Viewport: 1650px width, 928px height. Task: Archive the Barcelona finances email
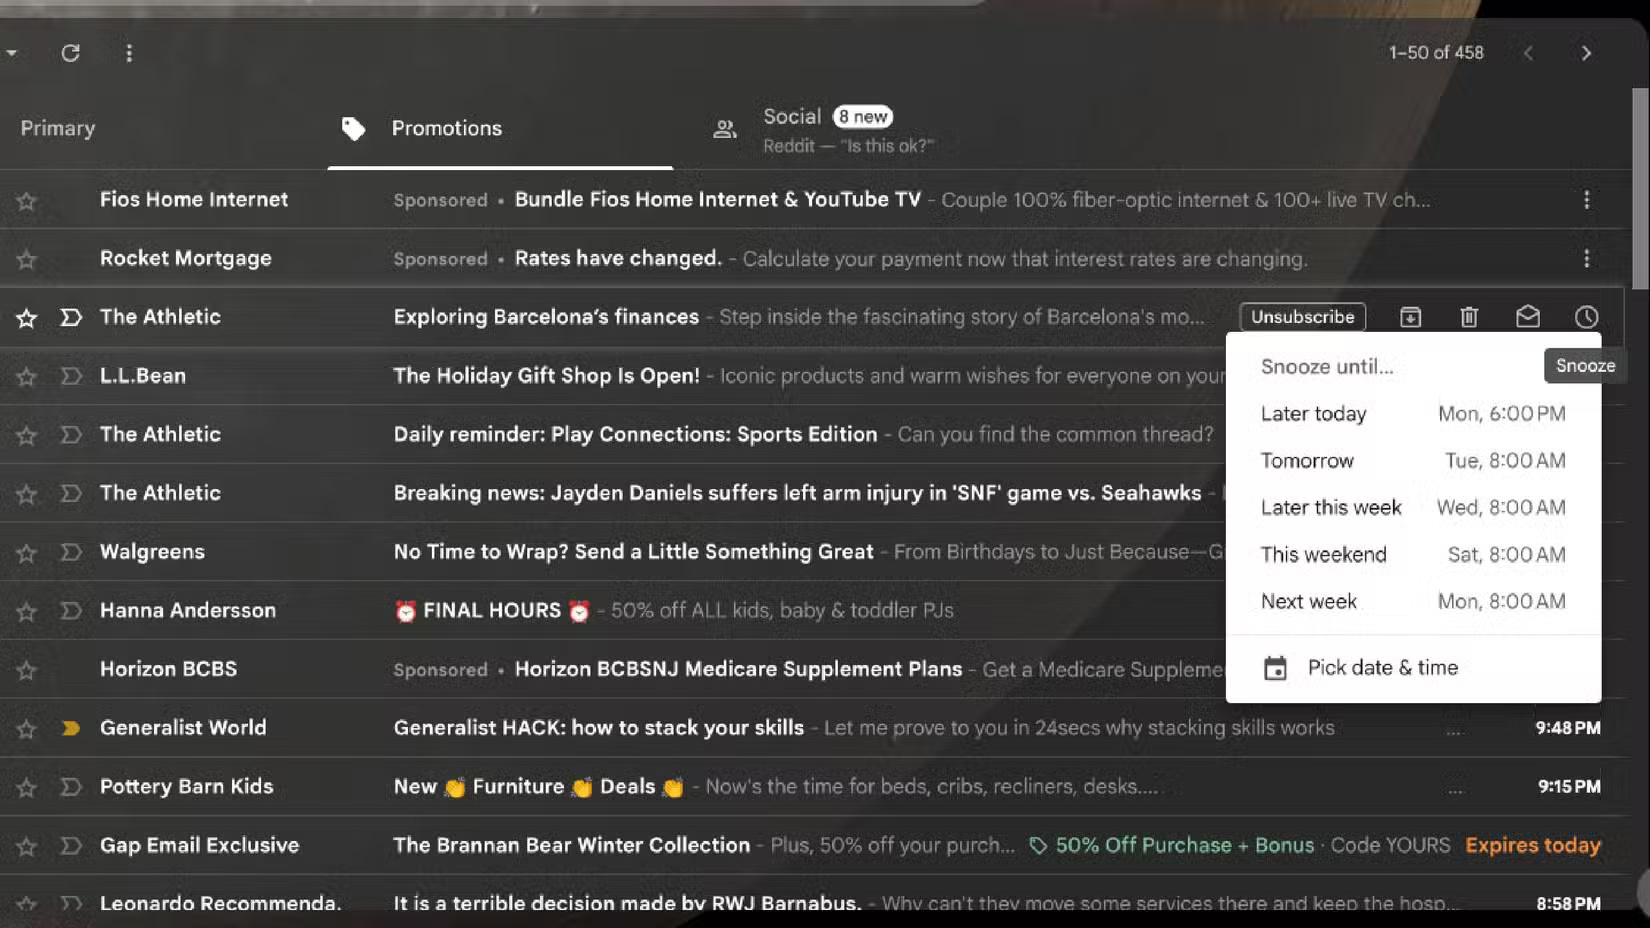pyautogui.click(x=1410, y=316)
